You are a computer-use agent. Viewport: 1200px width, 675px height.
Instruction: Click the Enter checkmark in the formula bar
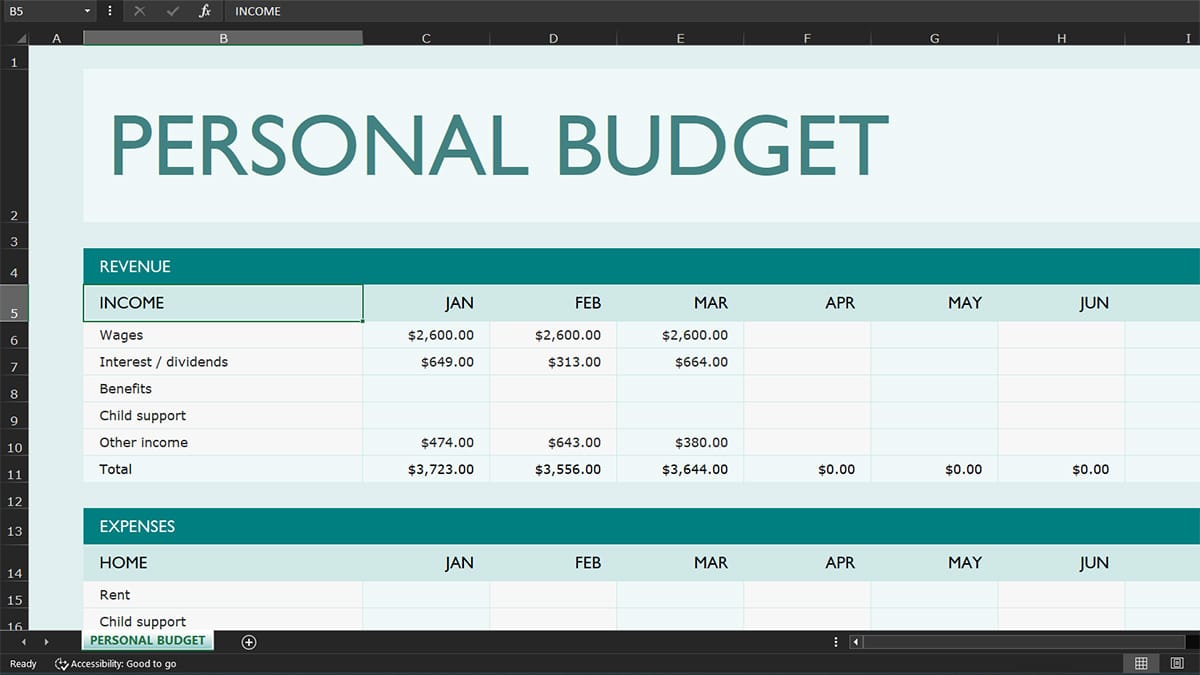coord(170,11)
